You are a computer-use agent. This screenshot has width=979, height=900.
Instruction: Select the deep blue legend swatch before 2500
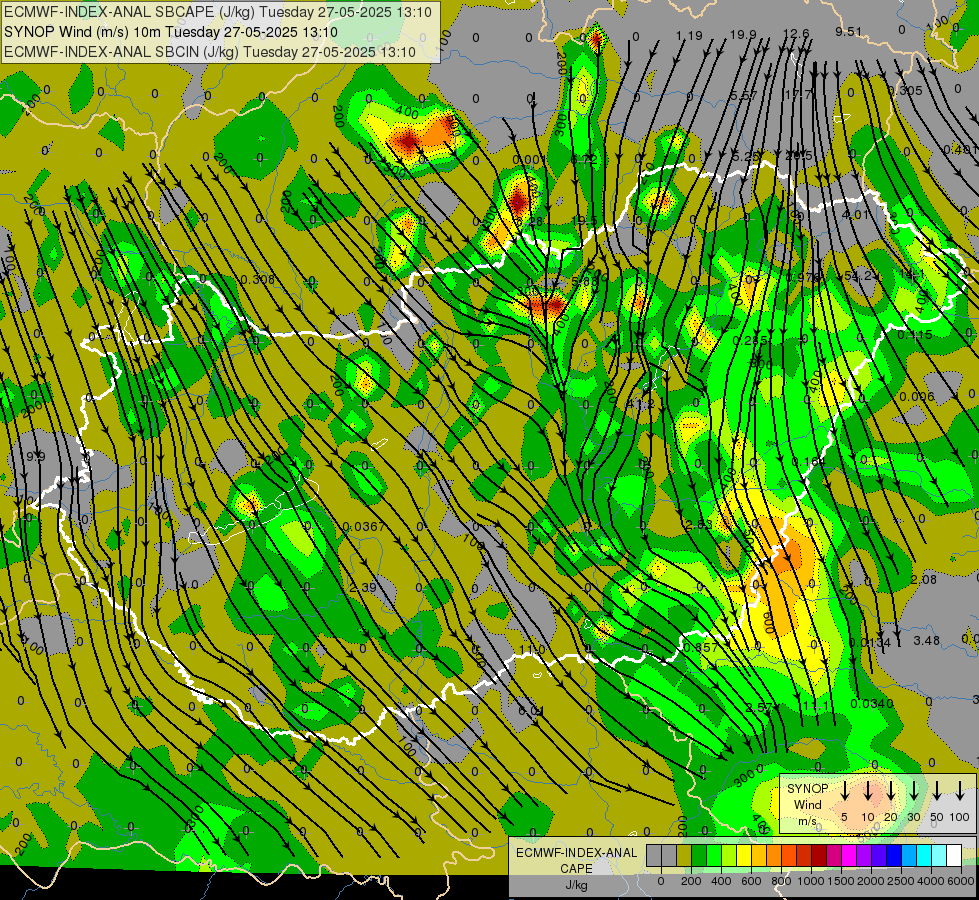click(x=893, y=856)
